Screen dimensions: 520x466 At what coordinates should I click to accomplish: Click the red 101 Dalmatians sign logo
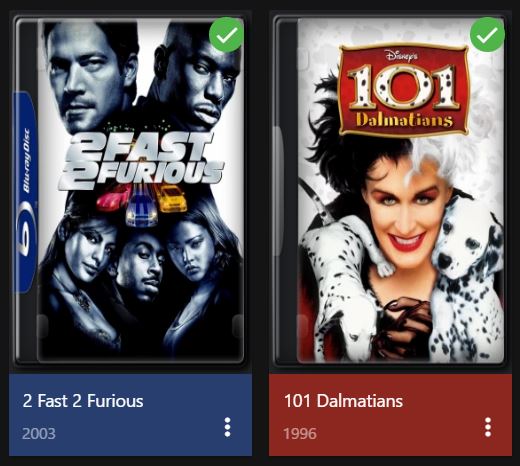coord(403,90)
